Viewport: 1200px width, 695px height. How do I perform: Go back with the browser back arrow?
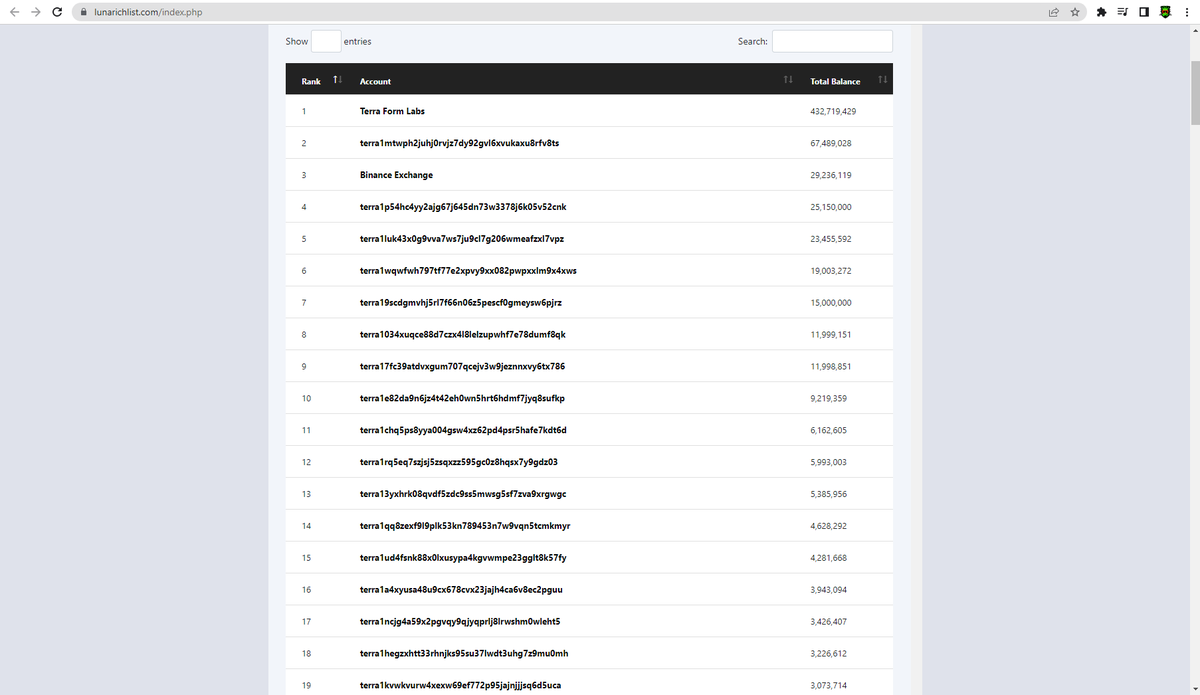click(12, 12)
